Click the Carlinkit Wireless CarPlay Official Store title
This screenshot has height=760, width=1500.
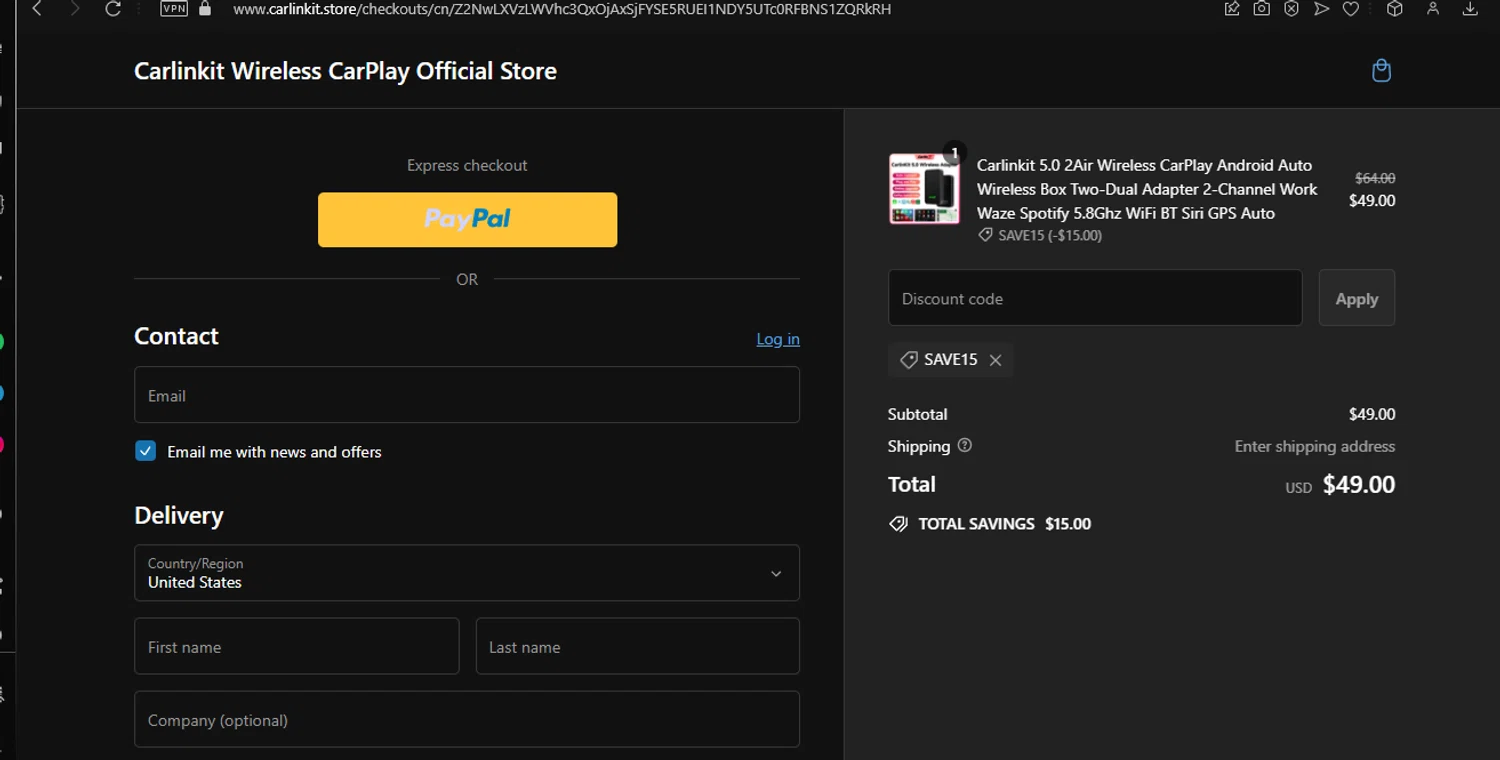[x=345, y=71]
